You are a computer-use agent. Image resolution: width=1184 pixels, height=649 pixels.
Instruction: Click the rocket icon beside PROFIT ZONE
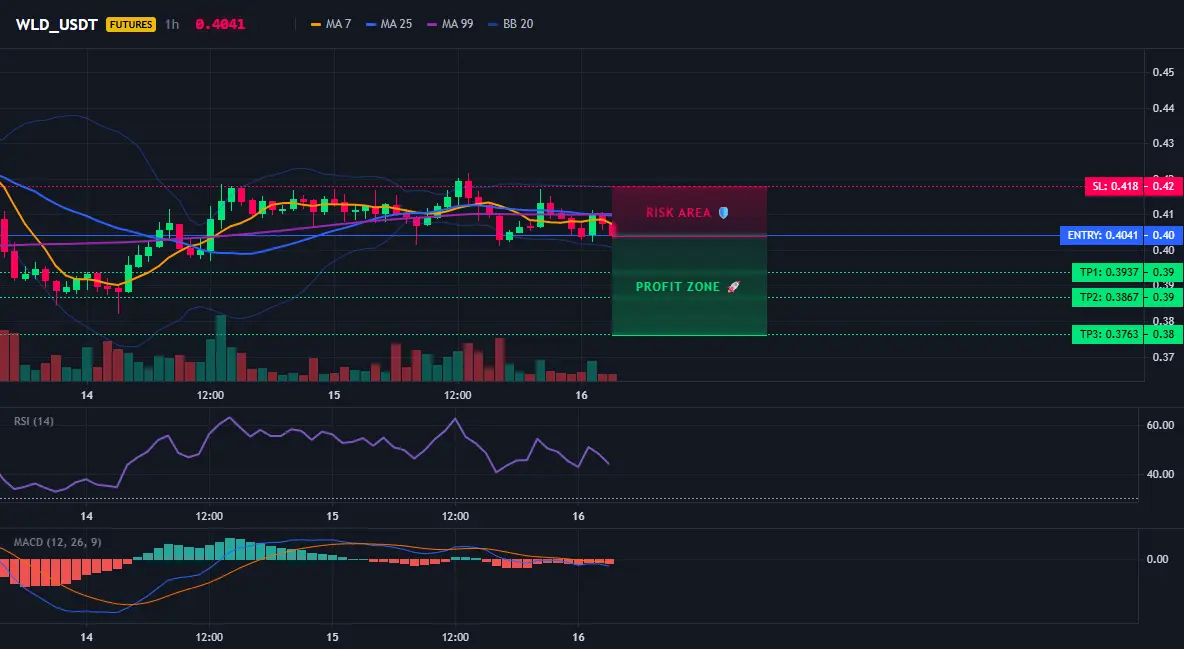click(733, 287)
